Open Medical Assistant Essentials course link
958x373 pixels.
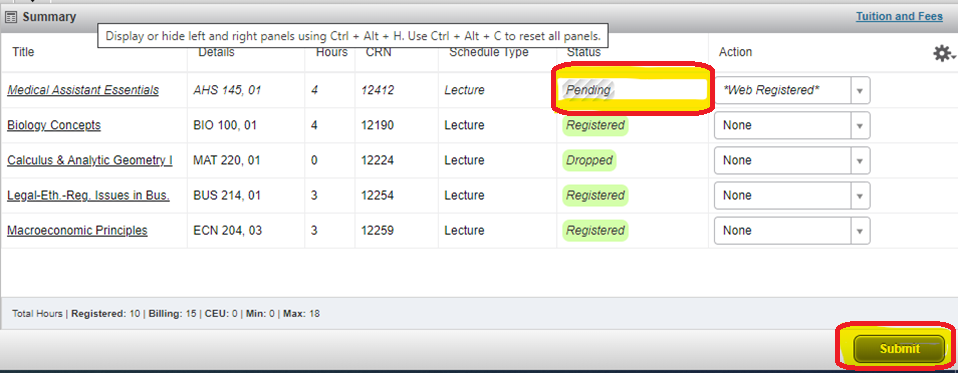pos(83,90)
